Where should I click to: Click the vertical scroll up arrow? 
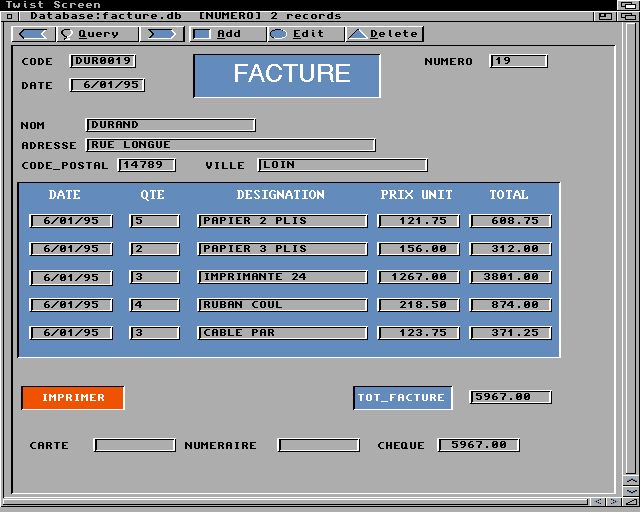[x=631, y=481]
